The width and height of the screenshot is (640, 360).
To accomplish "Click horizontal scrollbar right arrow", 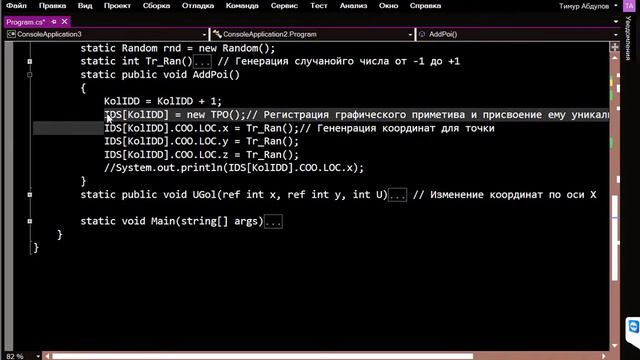I will pos(604,356).
